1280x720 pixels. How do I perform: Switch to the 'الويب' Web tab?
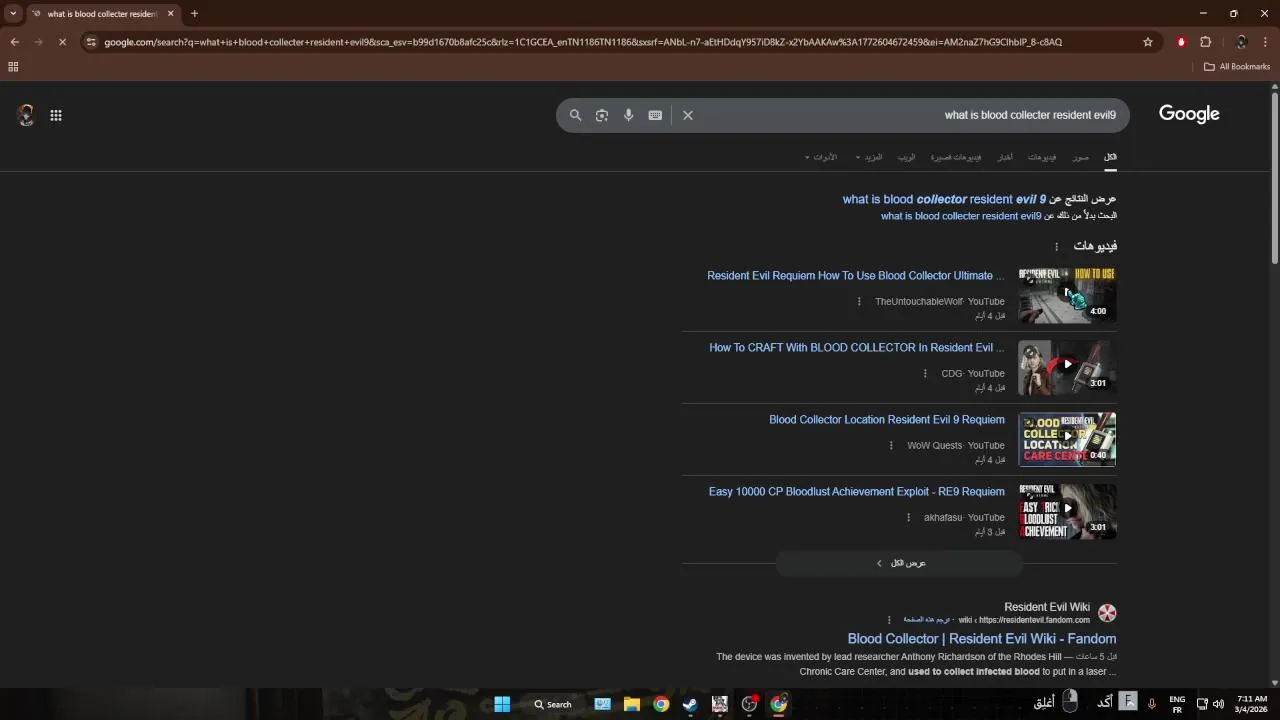906,157
